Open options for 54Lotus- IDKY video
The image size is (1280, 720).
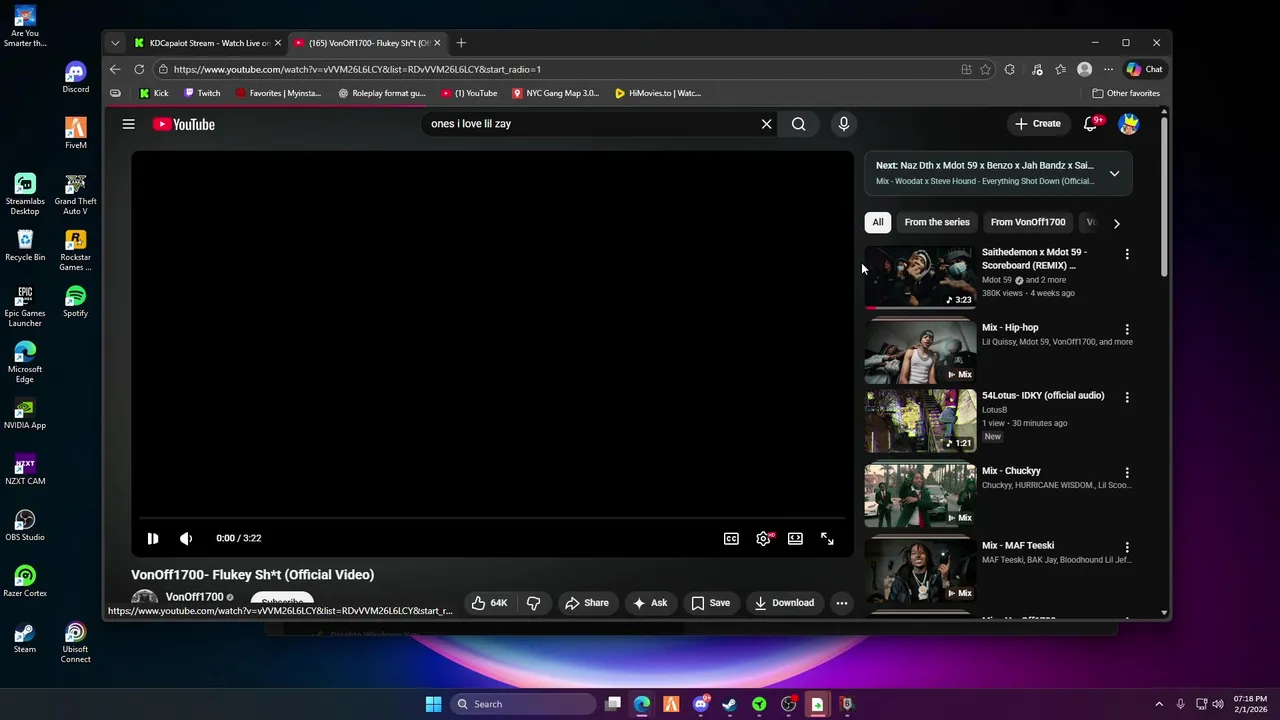pyautogui.click(x=1127, y=397)
